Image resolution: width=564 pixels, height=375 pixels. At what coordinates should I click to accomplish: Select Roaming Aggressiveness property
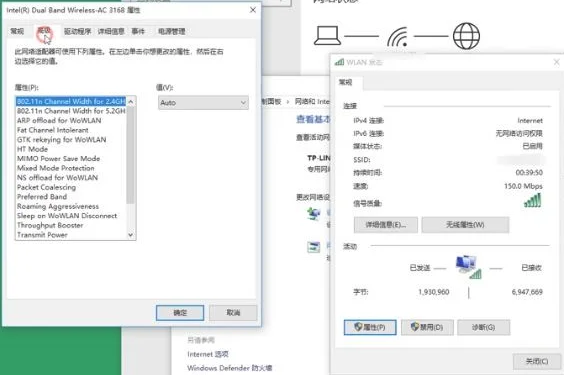[58, 206]
